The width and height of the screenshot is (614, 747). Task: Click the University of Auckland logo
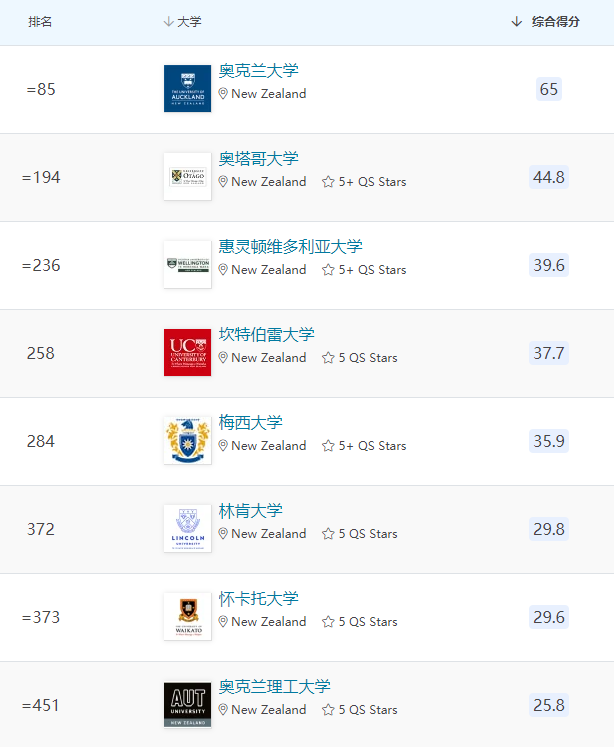pos(187,89)
